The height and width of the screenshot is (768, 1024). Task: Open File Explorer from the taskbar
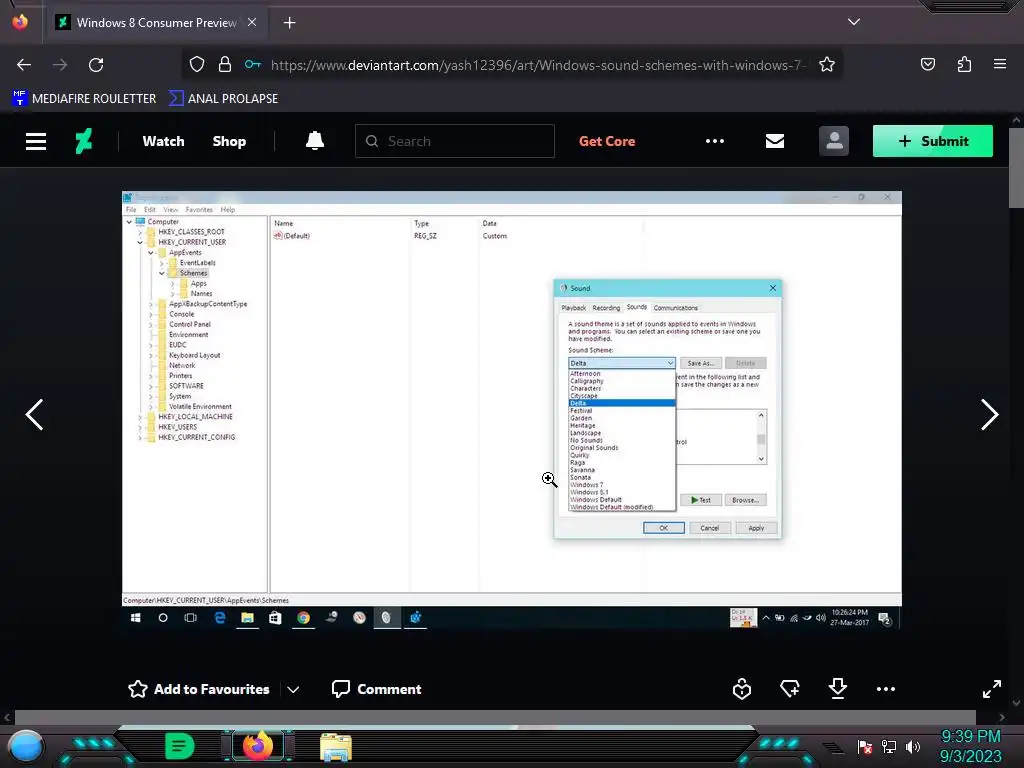pos(336,747)
